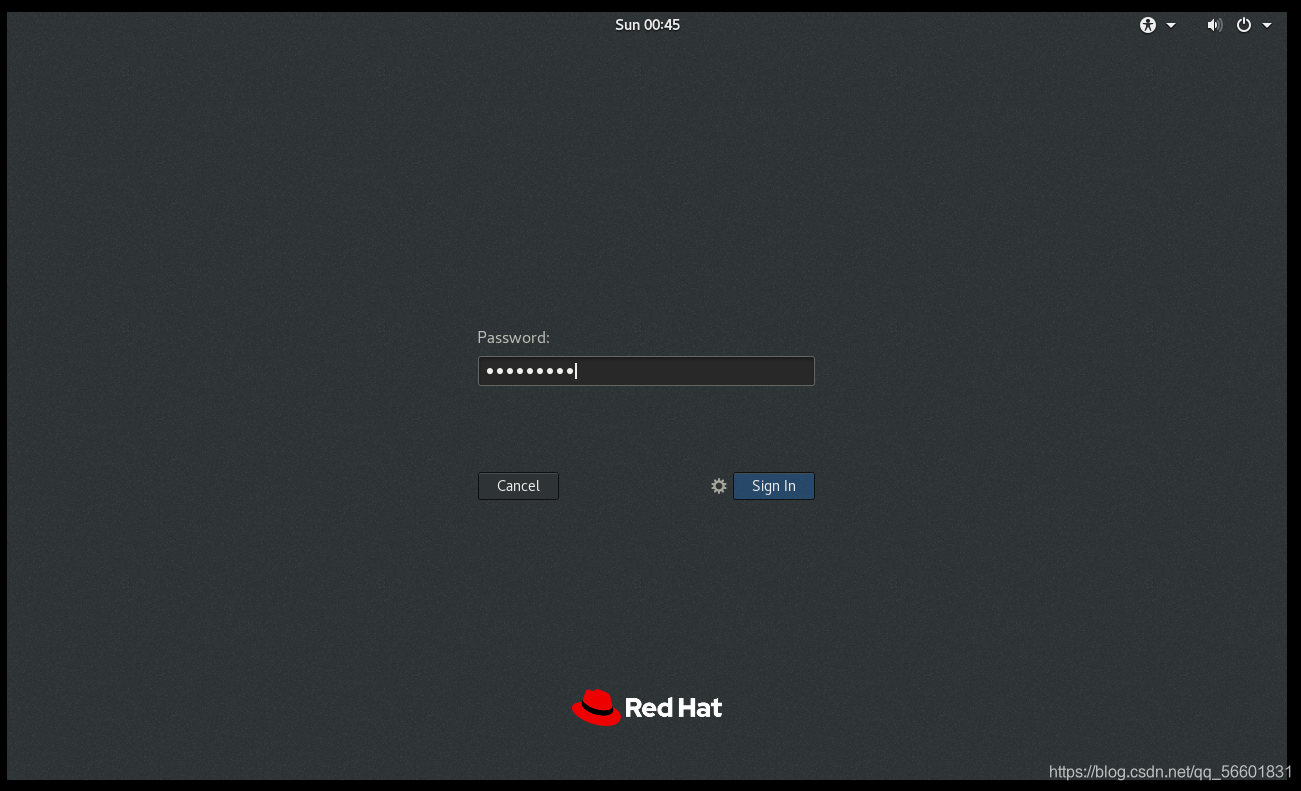Click the Red Hat logo

point(647,707)
